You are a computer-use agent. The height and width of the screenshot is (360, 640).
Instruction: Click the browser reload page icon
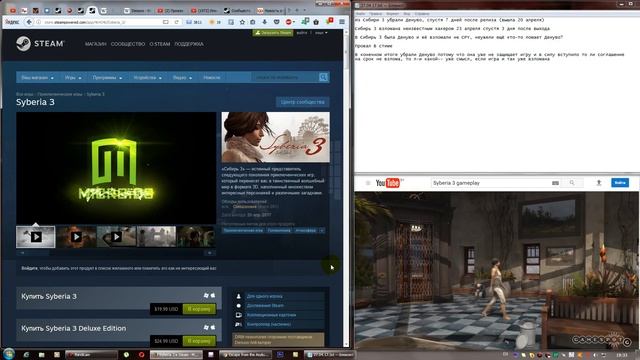coord(176,22)
